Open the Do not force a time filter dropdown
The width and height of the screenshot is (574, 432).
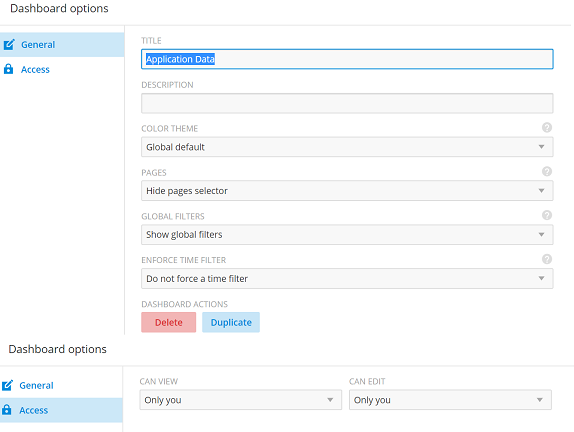point(347,279)
